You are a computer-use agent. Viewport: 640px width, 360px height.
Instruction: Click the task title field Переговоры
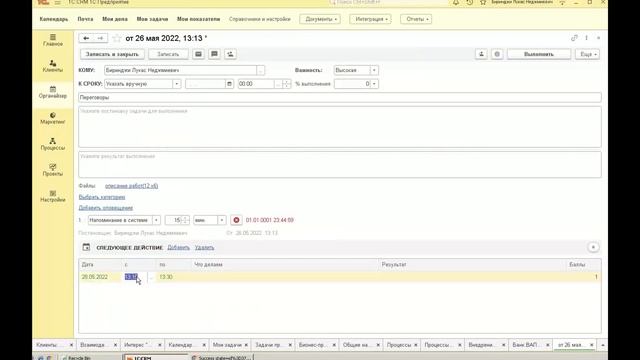[340, 98]
